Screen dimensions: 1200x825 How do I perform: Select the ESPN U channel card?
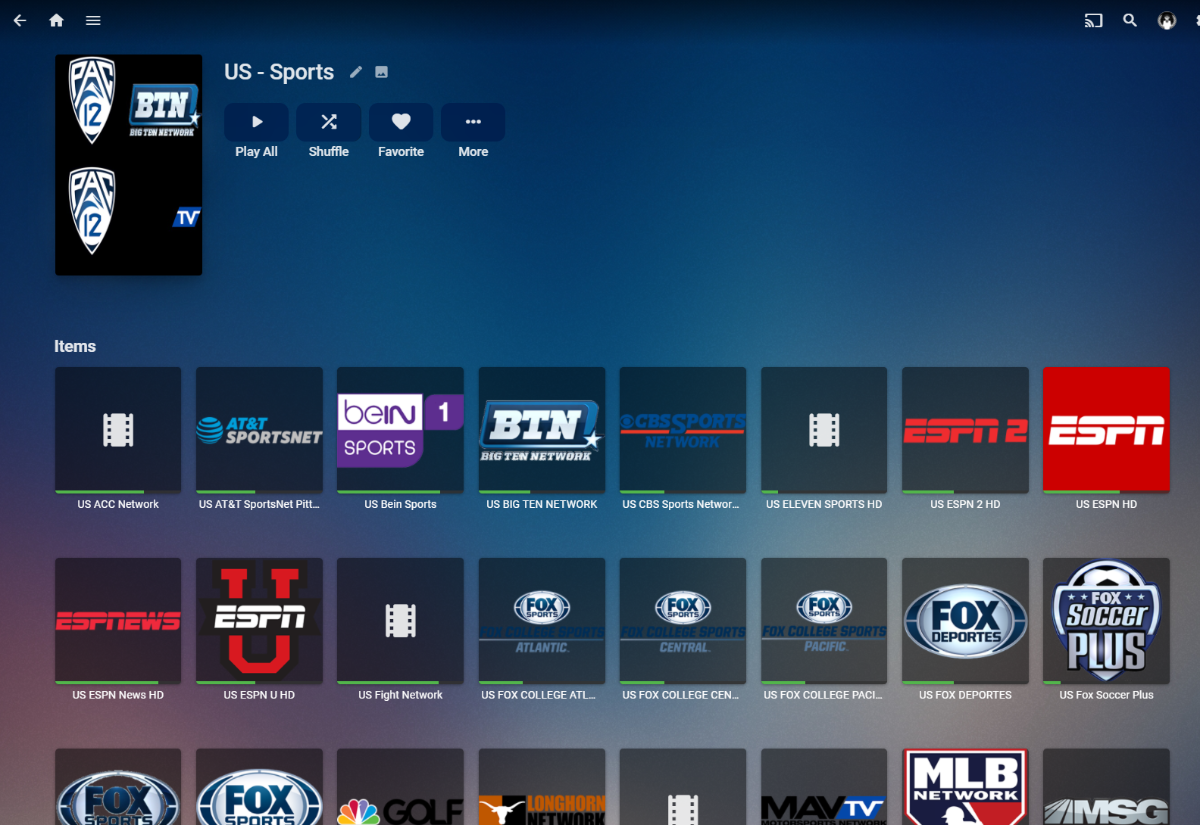tap(259, 621)
